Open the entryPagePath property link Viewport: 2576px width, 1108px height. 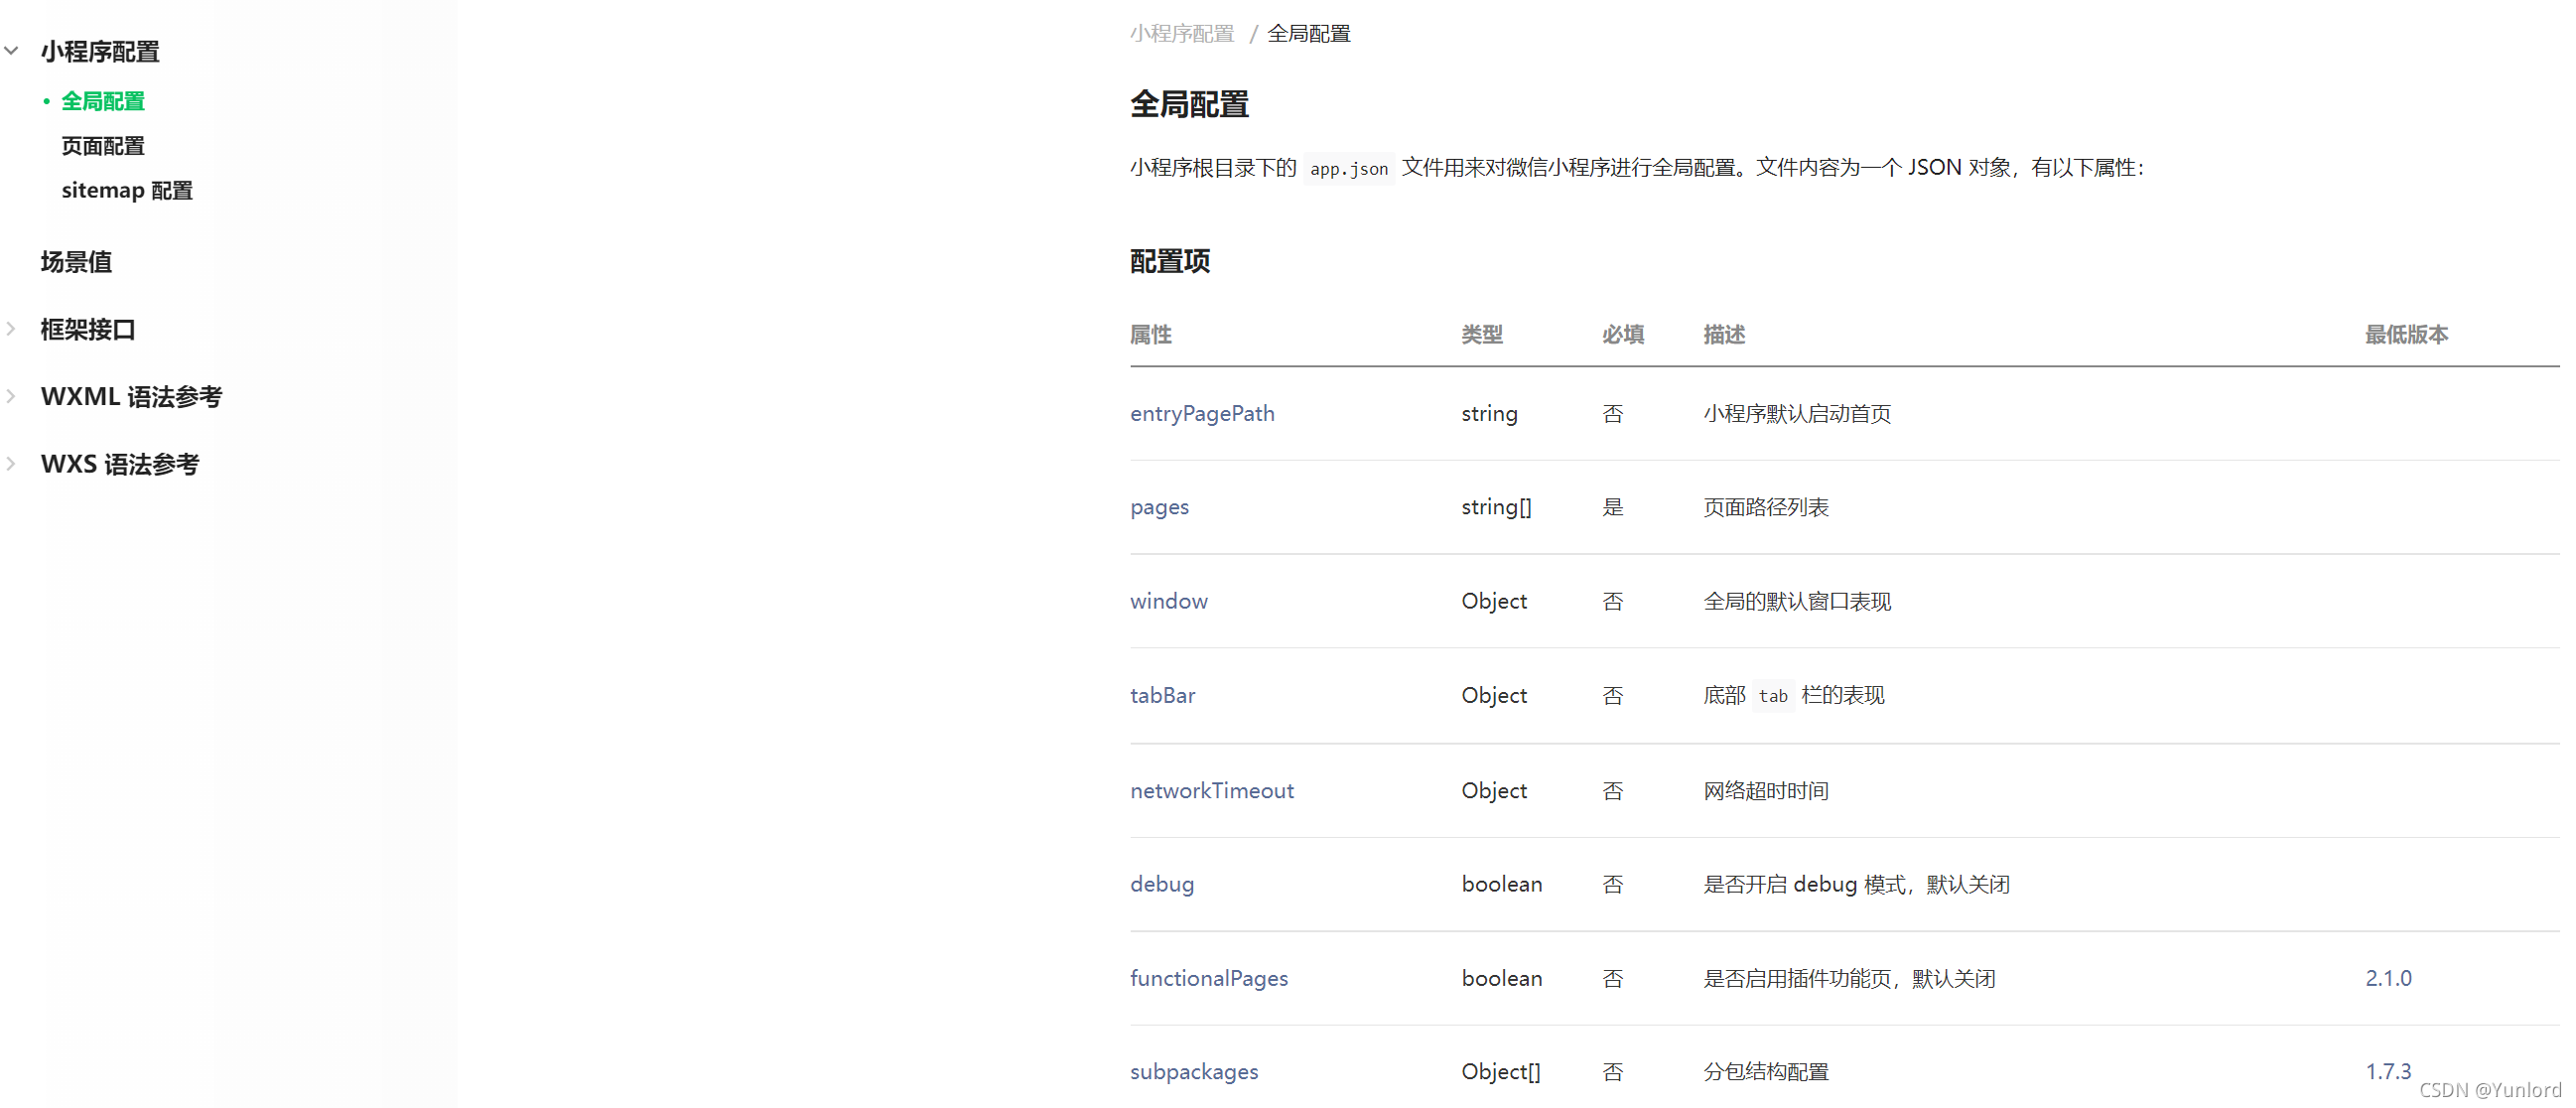click(x=1202, y=413)
